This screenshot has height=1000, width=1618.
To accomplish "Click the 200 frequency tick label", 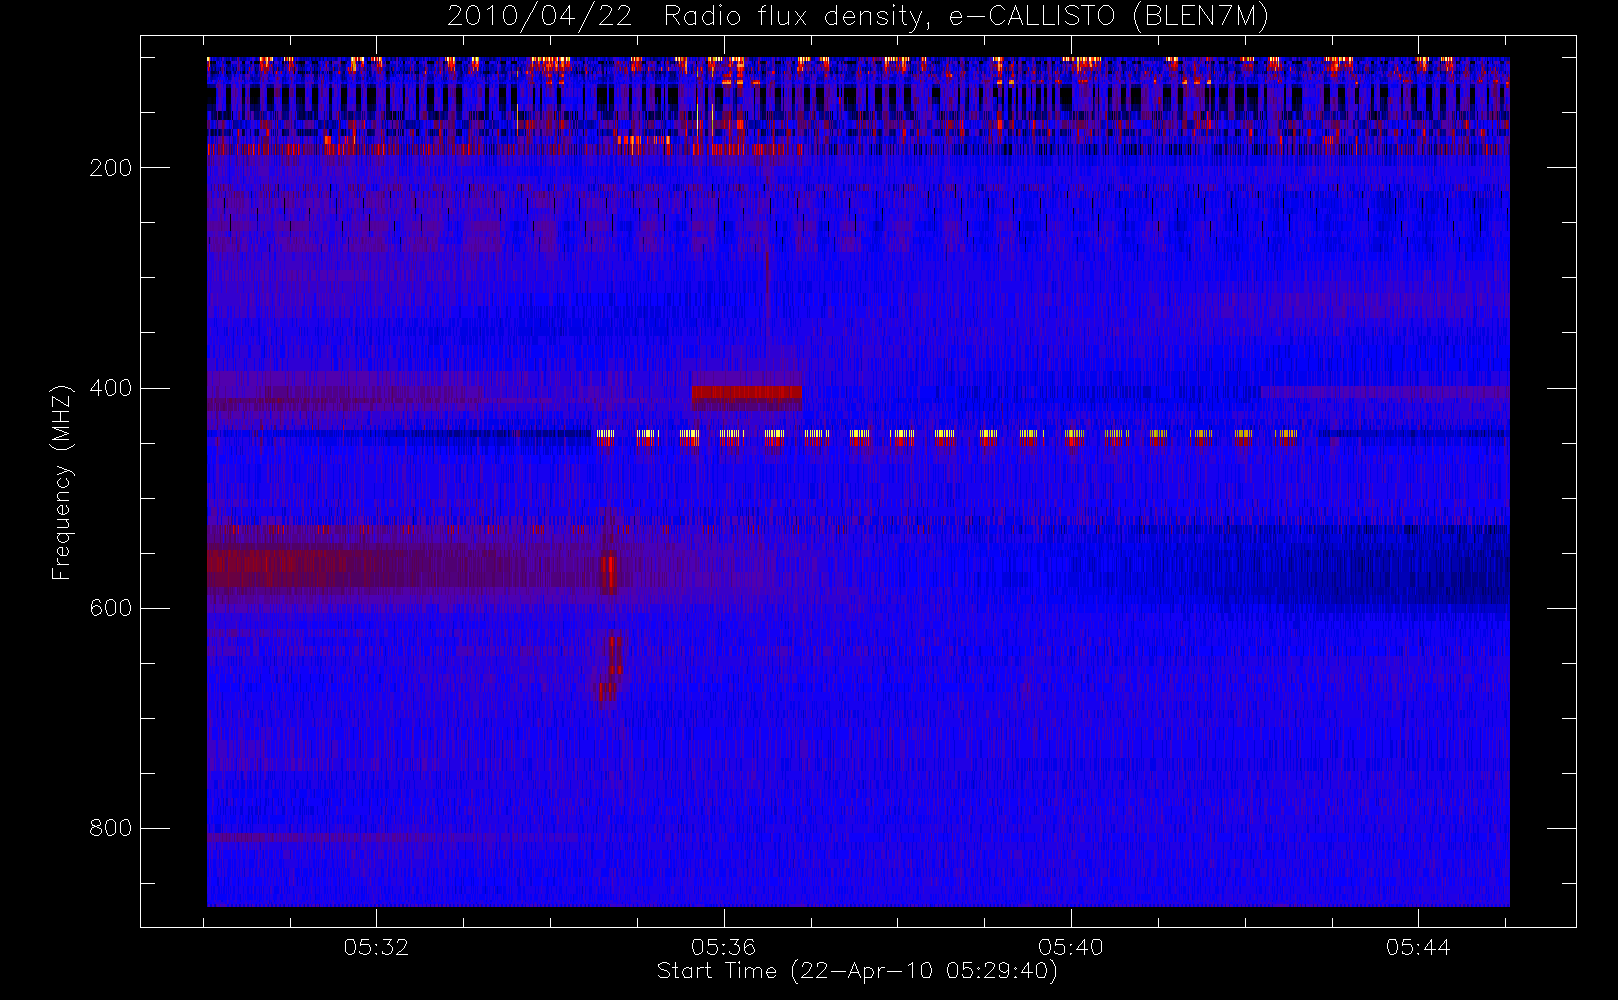I will pos(110,167).
